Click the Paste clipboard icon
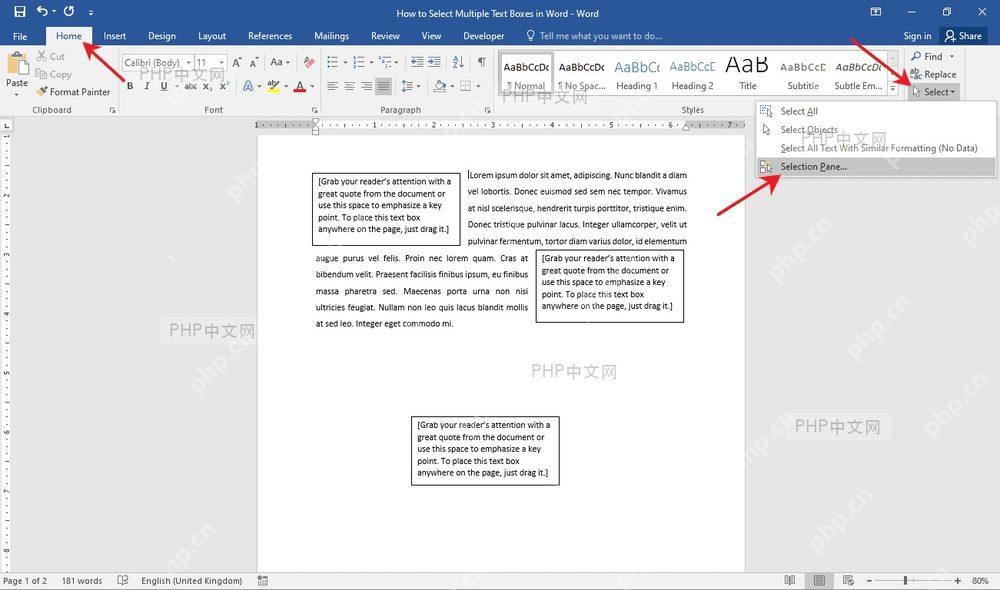The image size is (1000, 590). click(17, 64)
